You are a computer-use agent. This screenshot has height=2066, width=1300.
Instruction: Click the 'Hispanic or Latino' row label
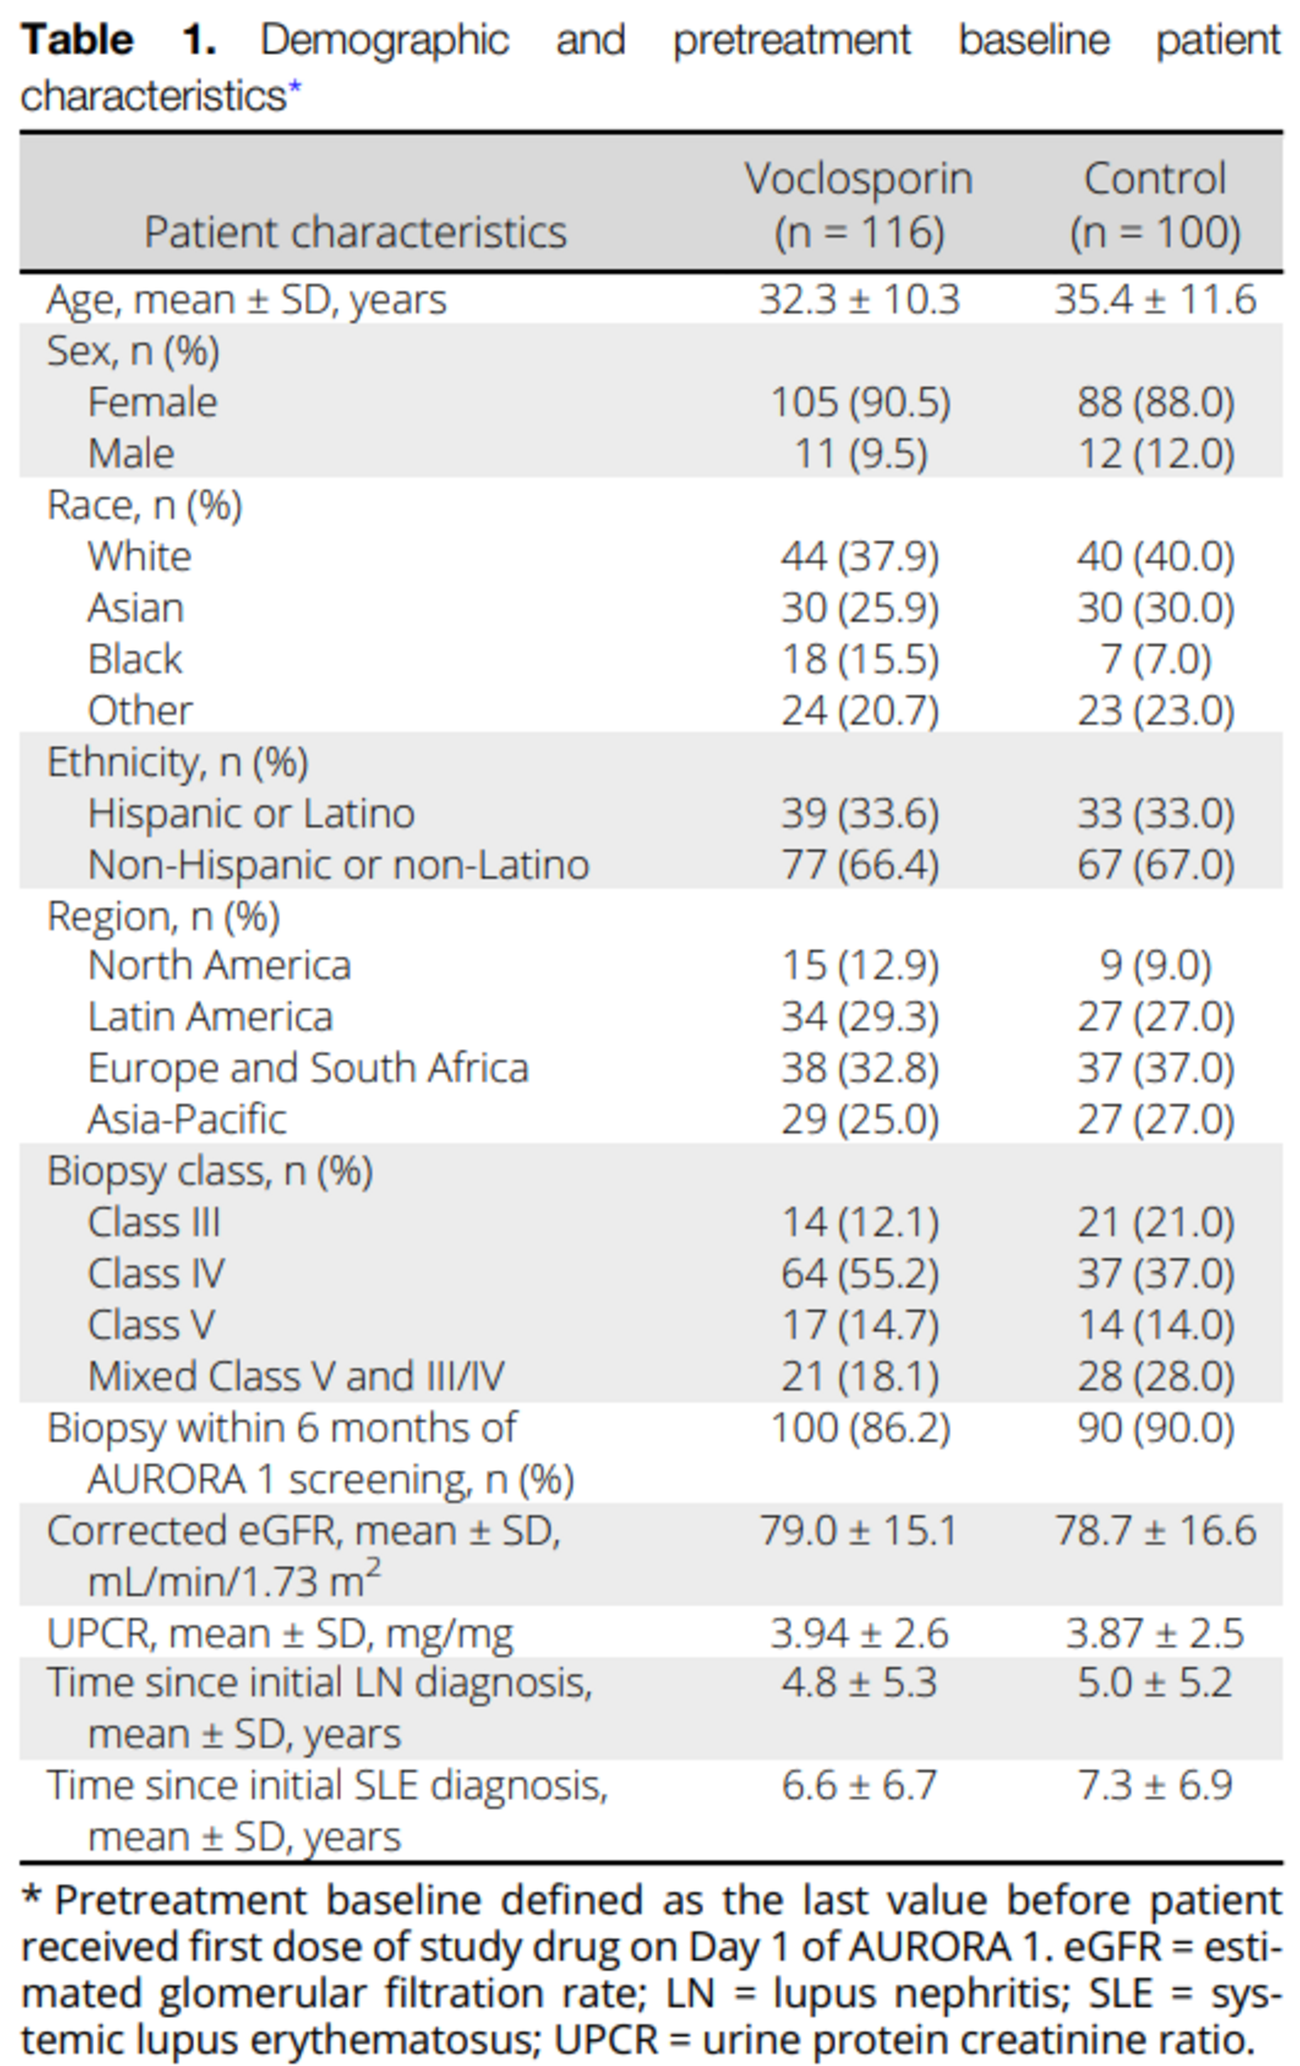pyautogui.click(x=251, y=813)
